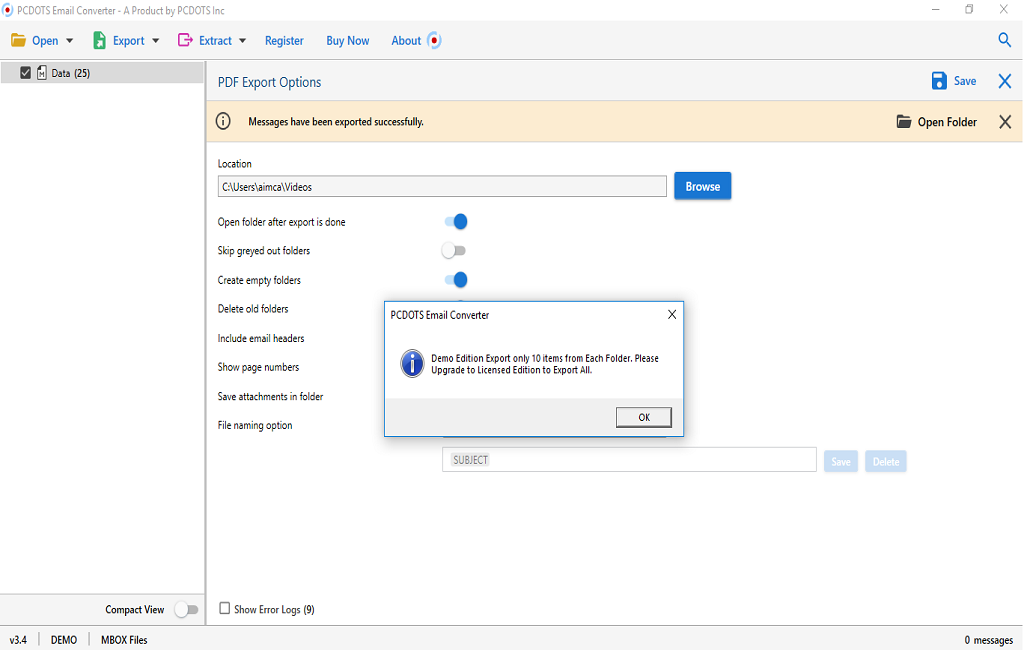Viewport: 1024px width, 650px height.
Task: Dismiss the export success notification
Action: coord(1005,122)
